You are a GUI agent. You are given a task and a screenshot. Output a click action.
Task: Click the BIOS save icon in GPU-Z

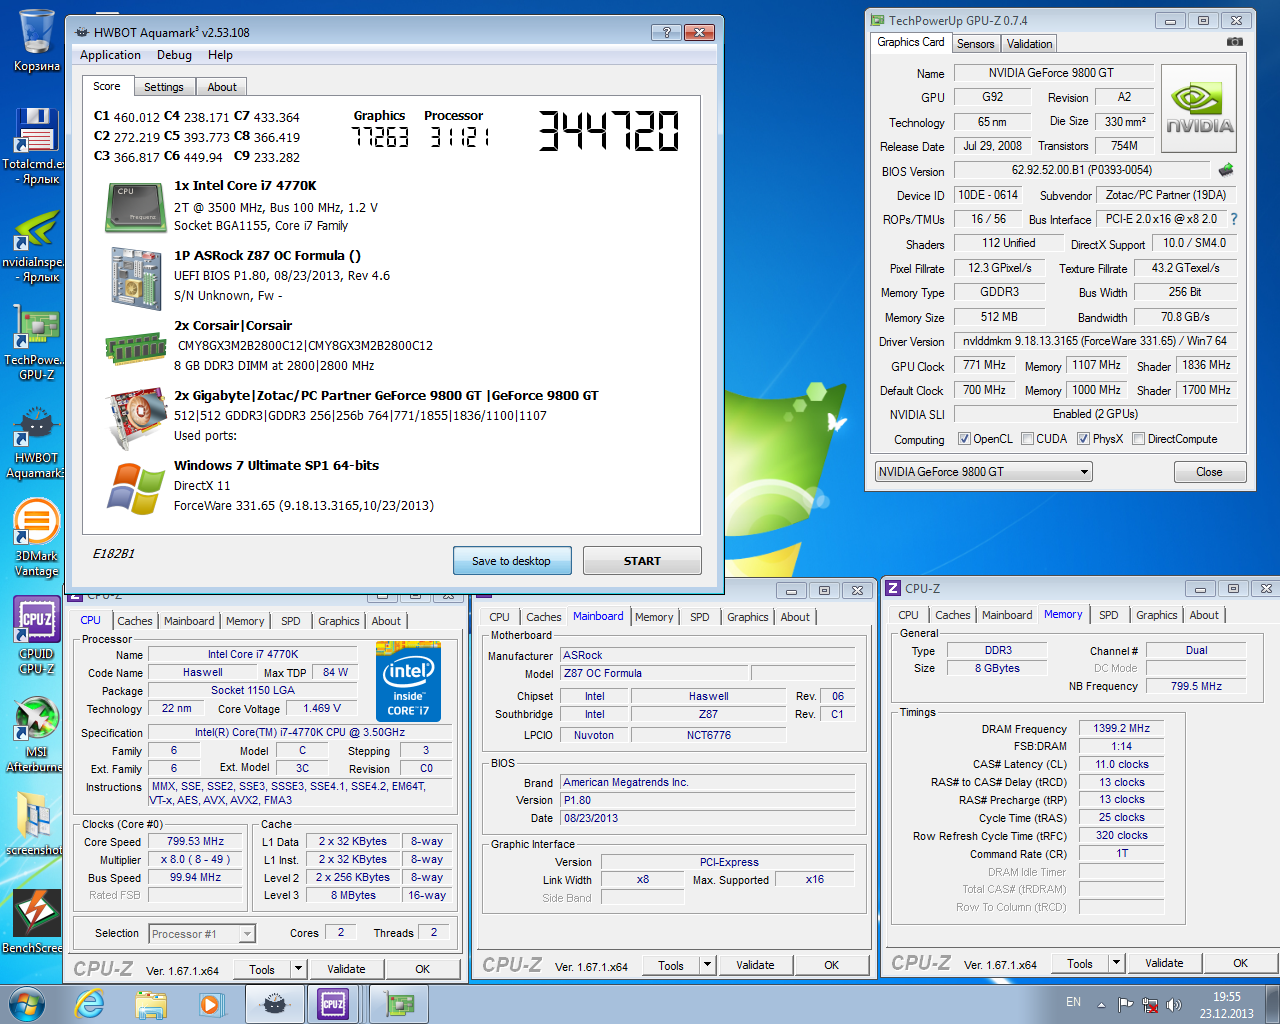pyautogui.click(x=1226, y=170)
